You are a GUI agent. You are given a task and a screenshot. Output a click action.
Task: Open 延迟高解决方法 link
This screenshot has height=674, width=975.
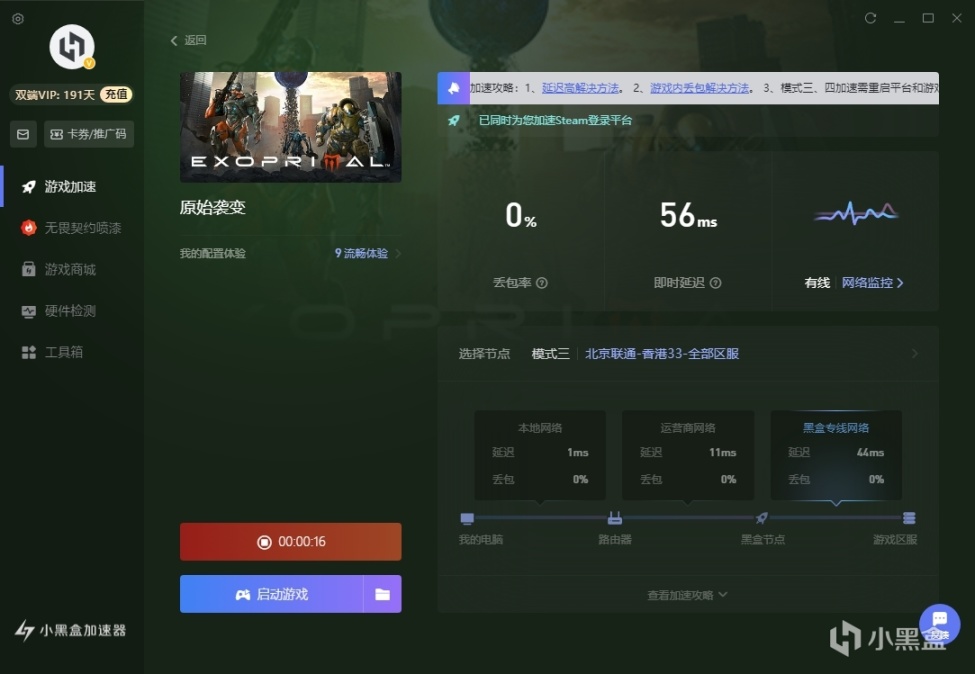(581, 88)
